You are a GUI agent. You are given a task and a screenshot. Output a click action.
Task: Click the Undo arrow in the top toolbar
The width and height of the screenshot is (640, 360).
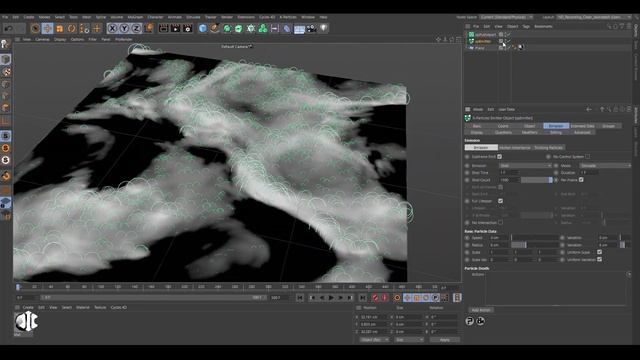coord(8,28)
